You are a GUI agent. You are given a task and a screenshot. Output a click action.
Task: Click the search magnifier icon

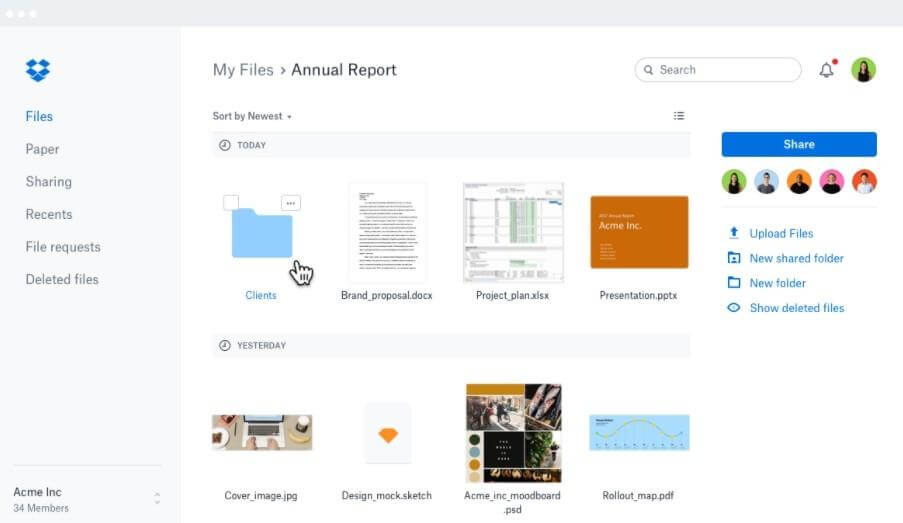[648, 70]
